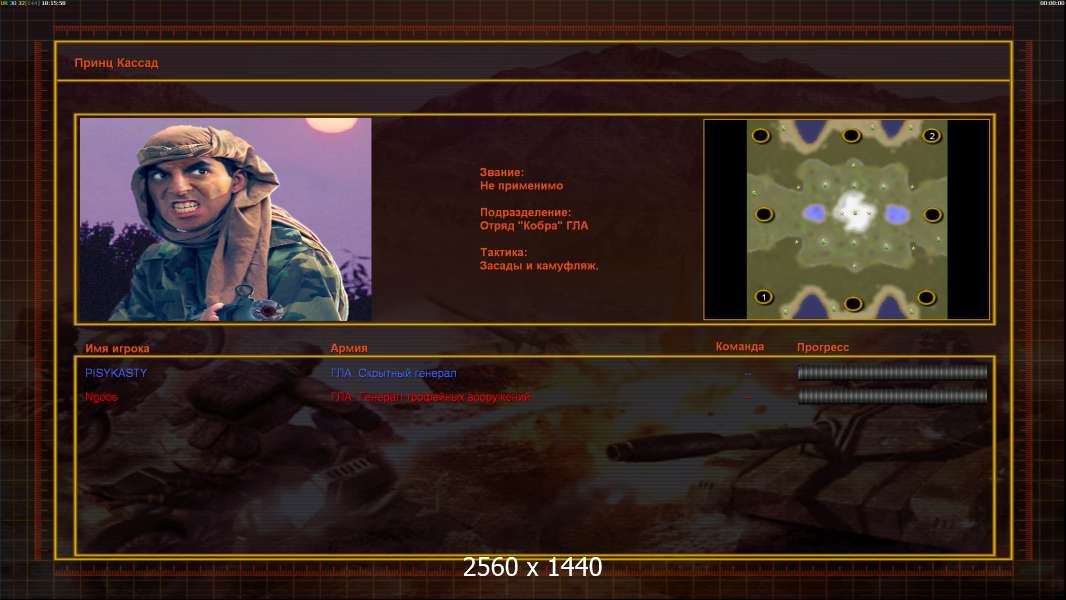This screenshot has height=600, width=1066.
Task: Pick empty start slot at map's bottom center
Action: click(853, 304)
